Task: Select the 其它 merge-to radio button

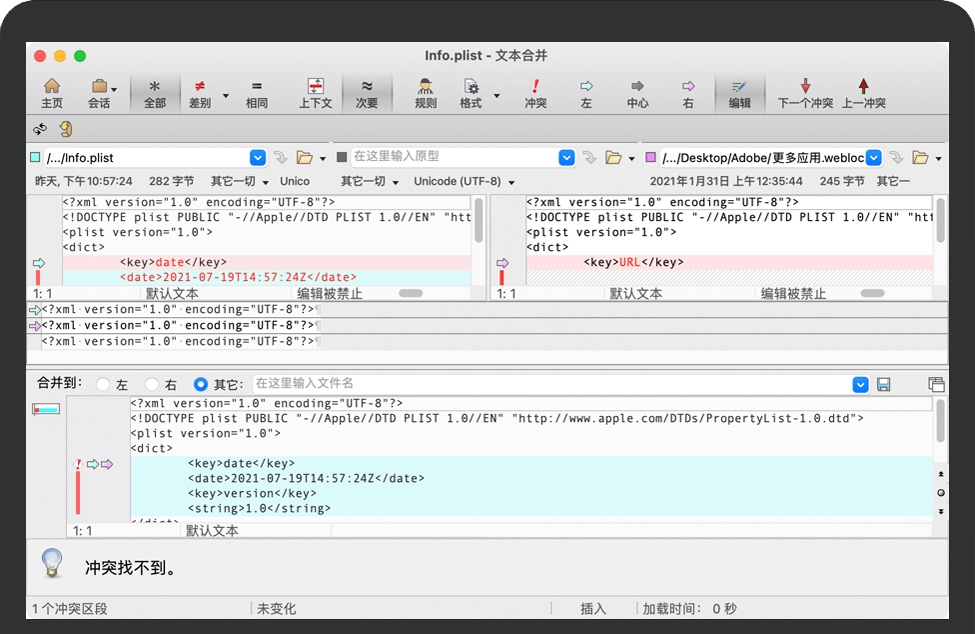Action: point(201,384)
